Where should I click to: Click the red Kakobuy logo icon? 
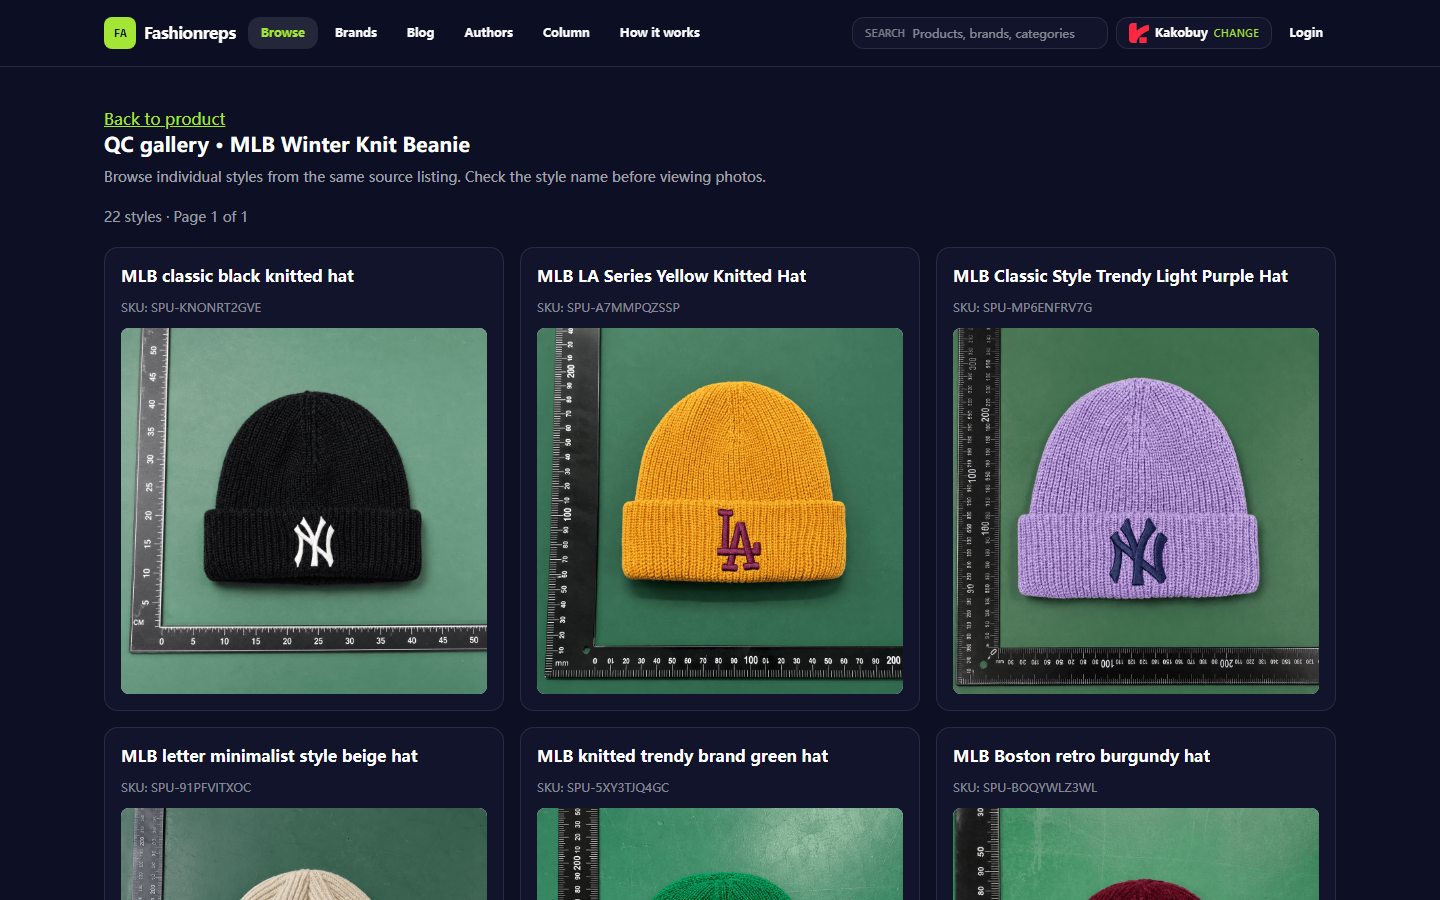[x=1138, y=33]
